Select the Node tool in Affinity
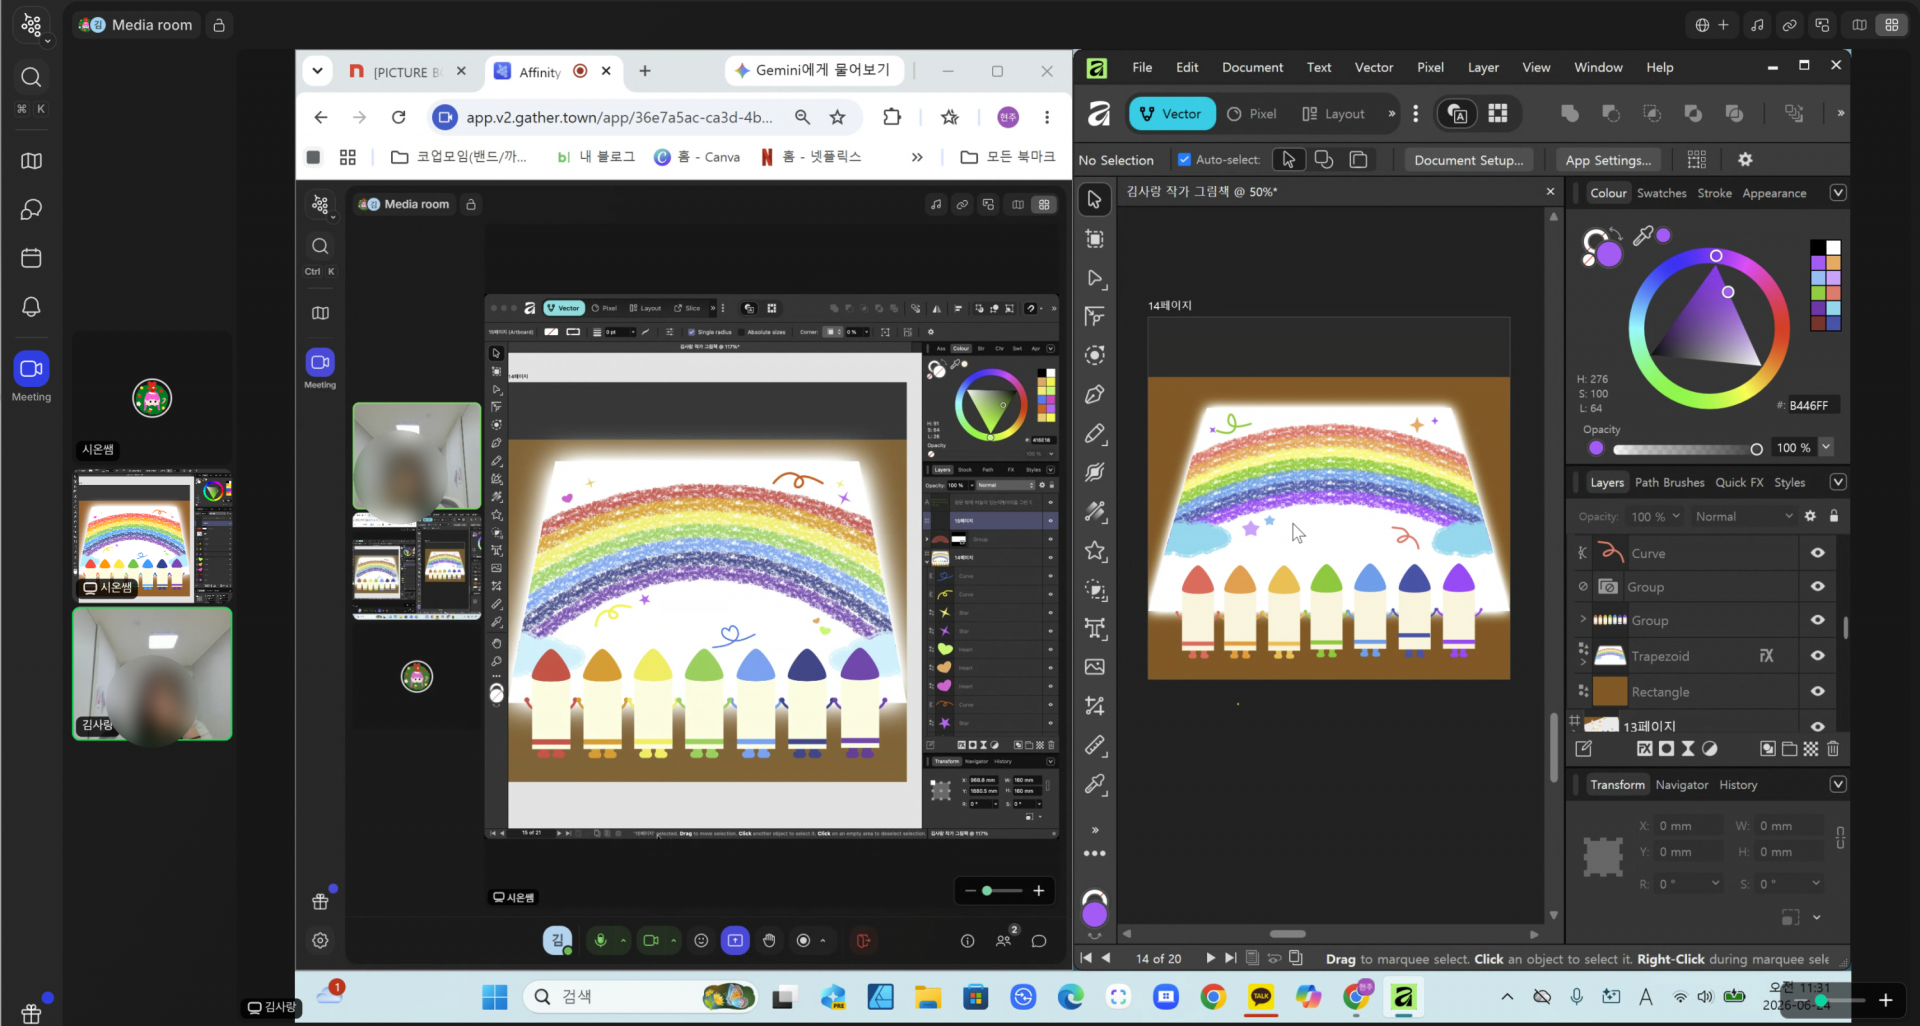Screen dimensions: 1920x1026 [x=1095, y=278]
